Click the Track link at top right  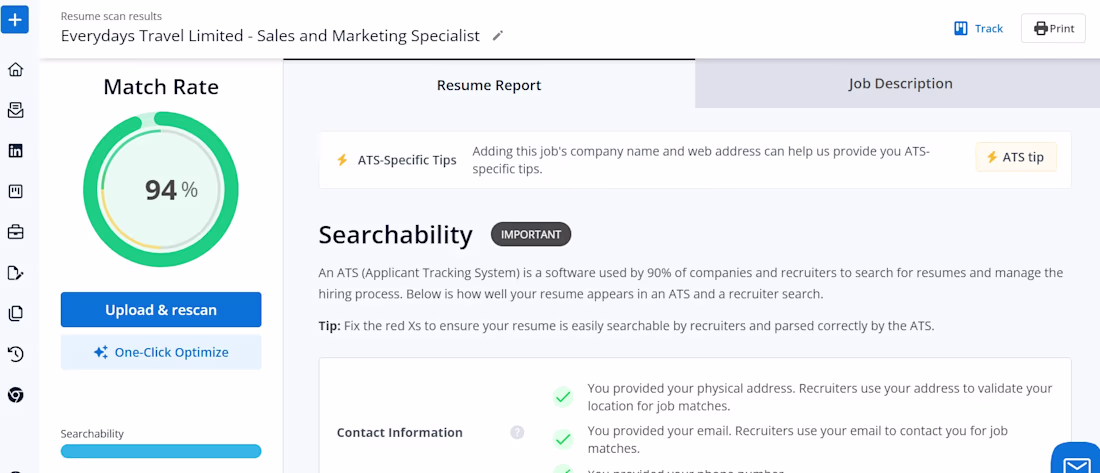pyautogui.click(x=978, y=28)
